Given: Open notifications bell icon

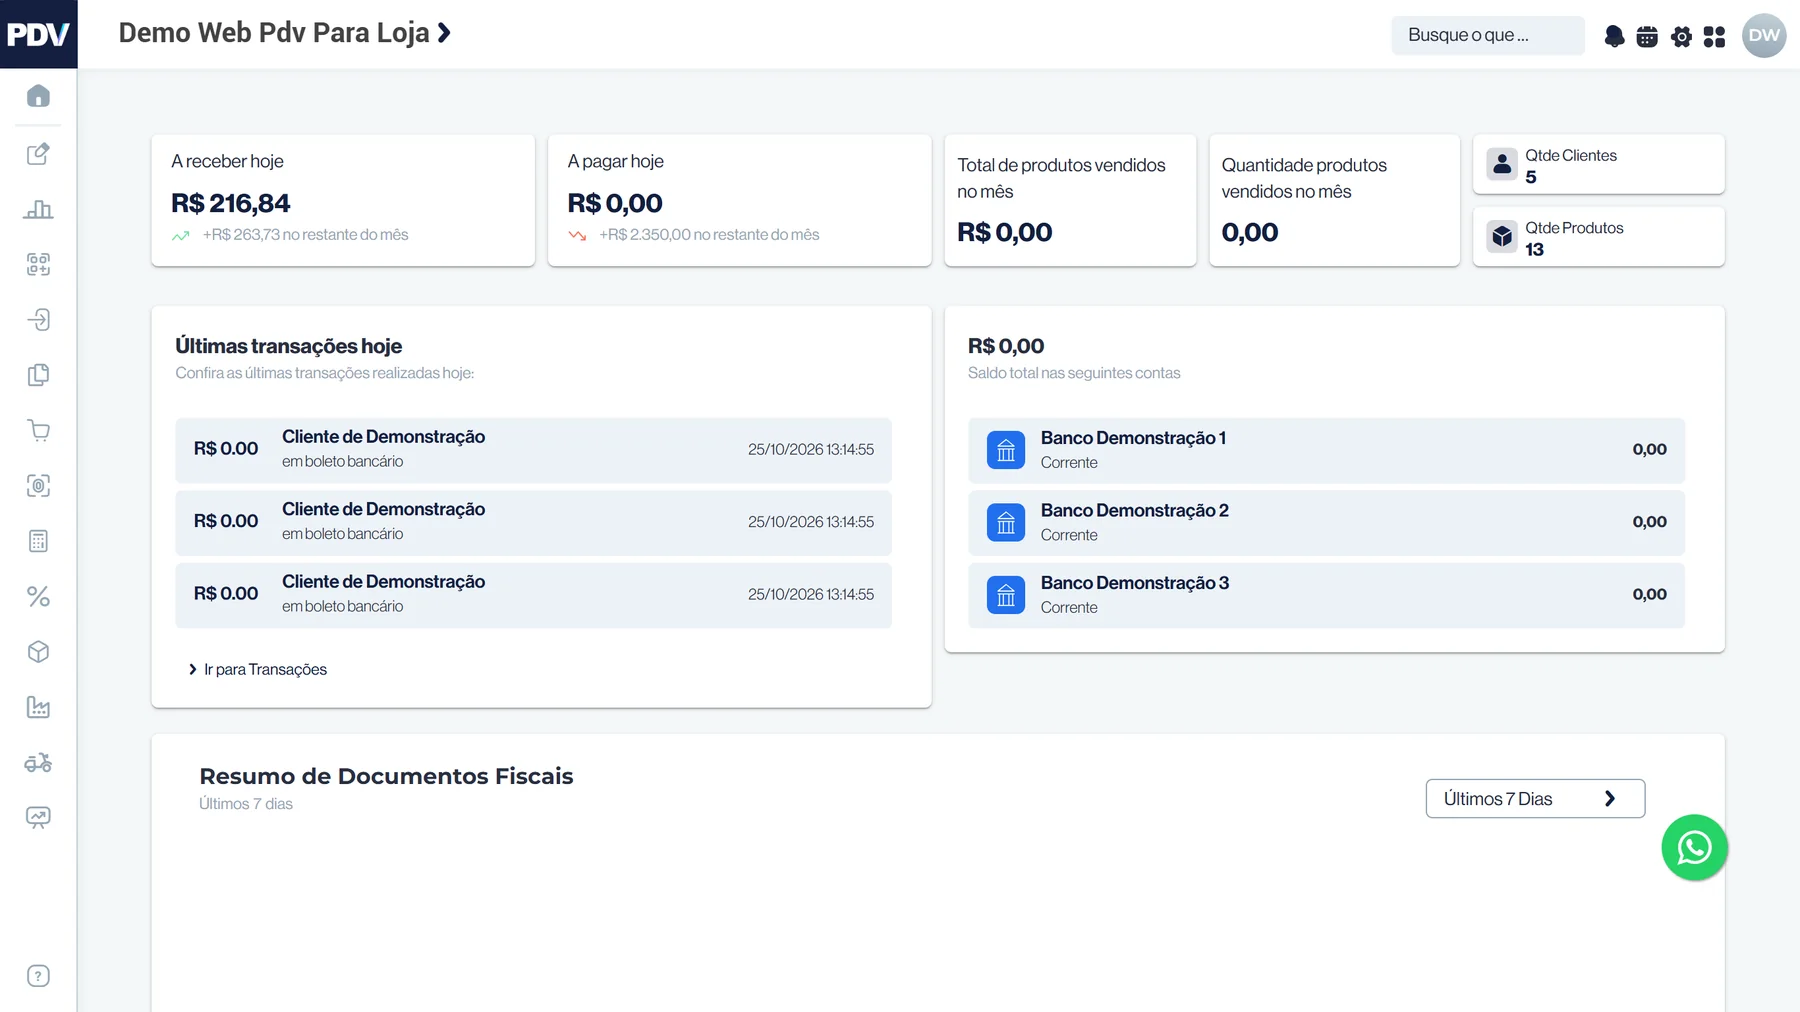Looking at the screenshot, I should pyautogui.click(x=1614, y=37).
